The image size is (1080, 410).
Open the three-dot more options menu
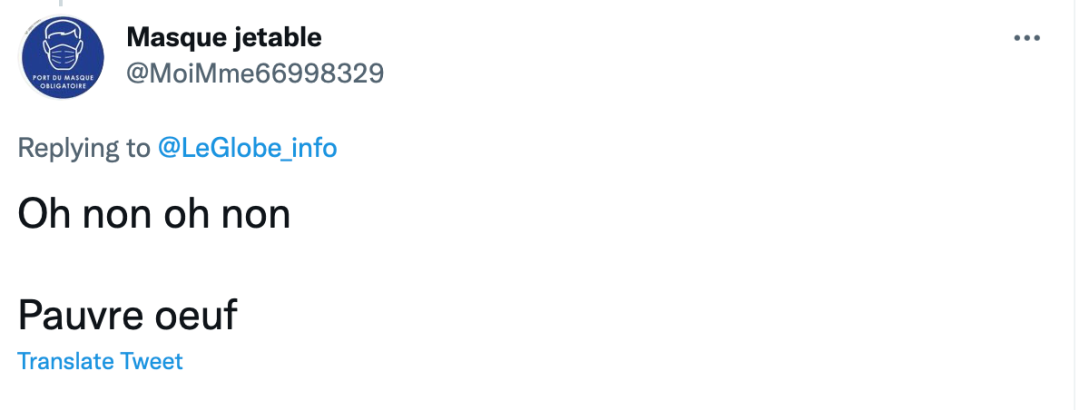[1027, 38]
